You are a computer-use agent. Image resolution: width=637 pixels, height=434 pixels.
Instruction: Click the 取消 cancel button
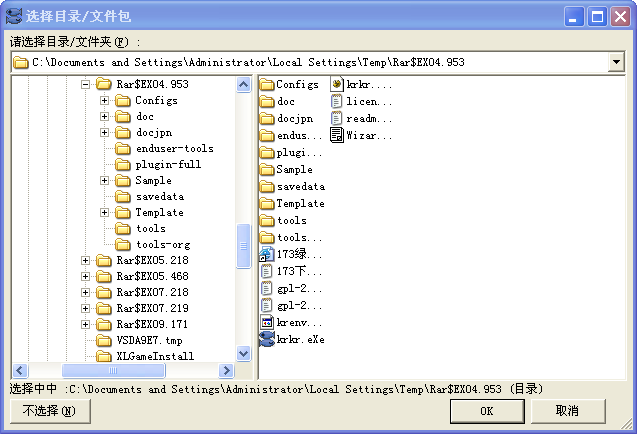tap(567, 410)
